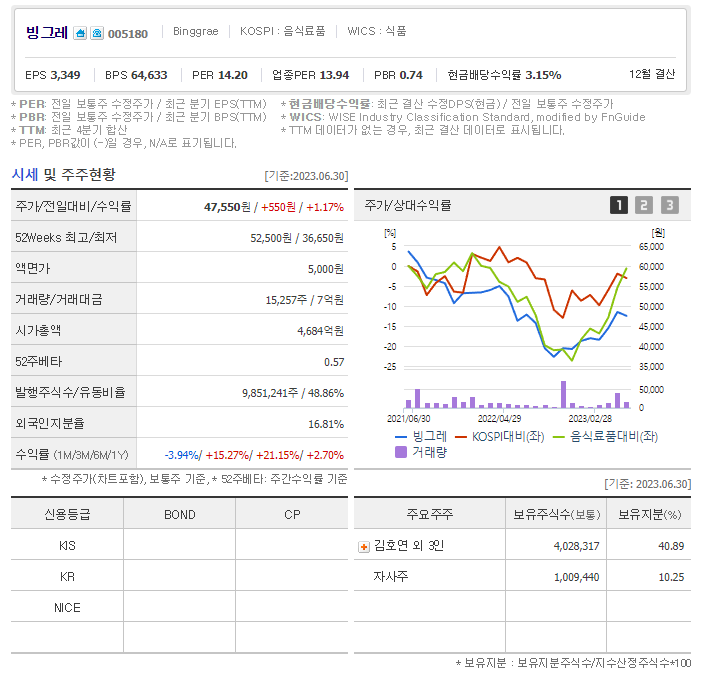Screen dimensions: 701x676
Task: Click the 주요주주 column header
Action: tap(430, 515)
